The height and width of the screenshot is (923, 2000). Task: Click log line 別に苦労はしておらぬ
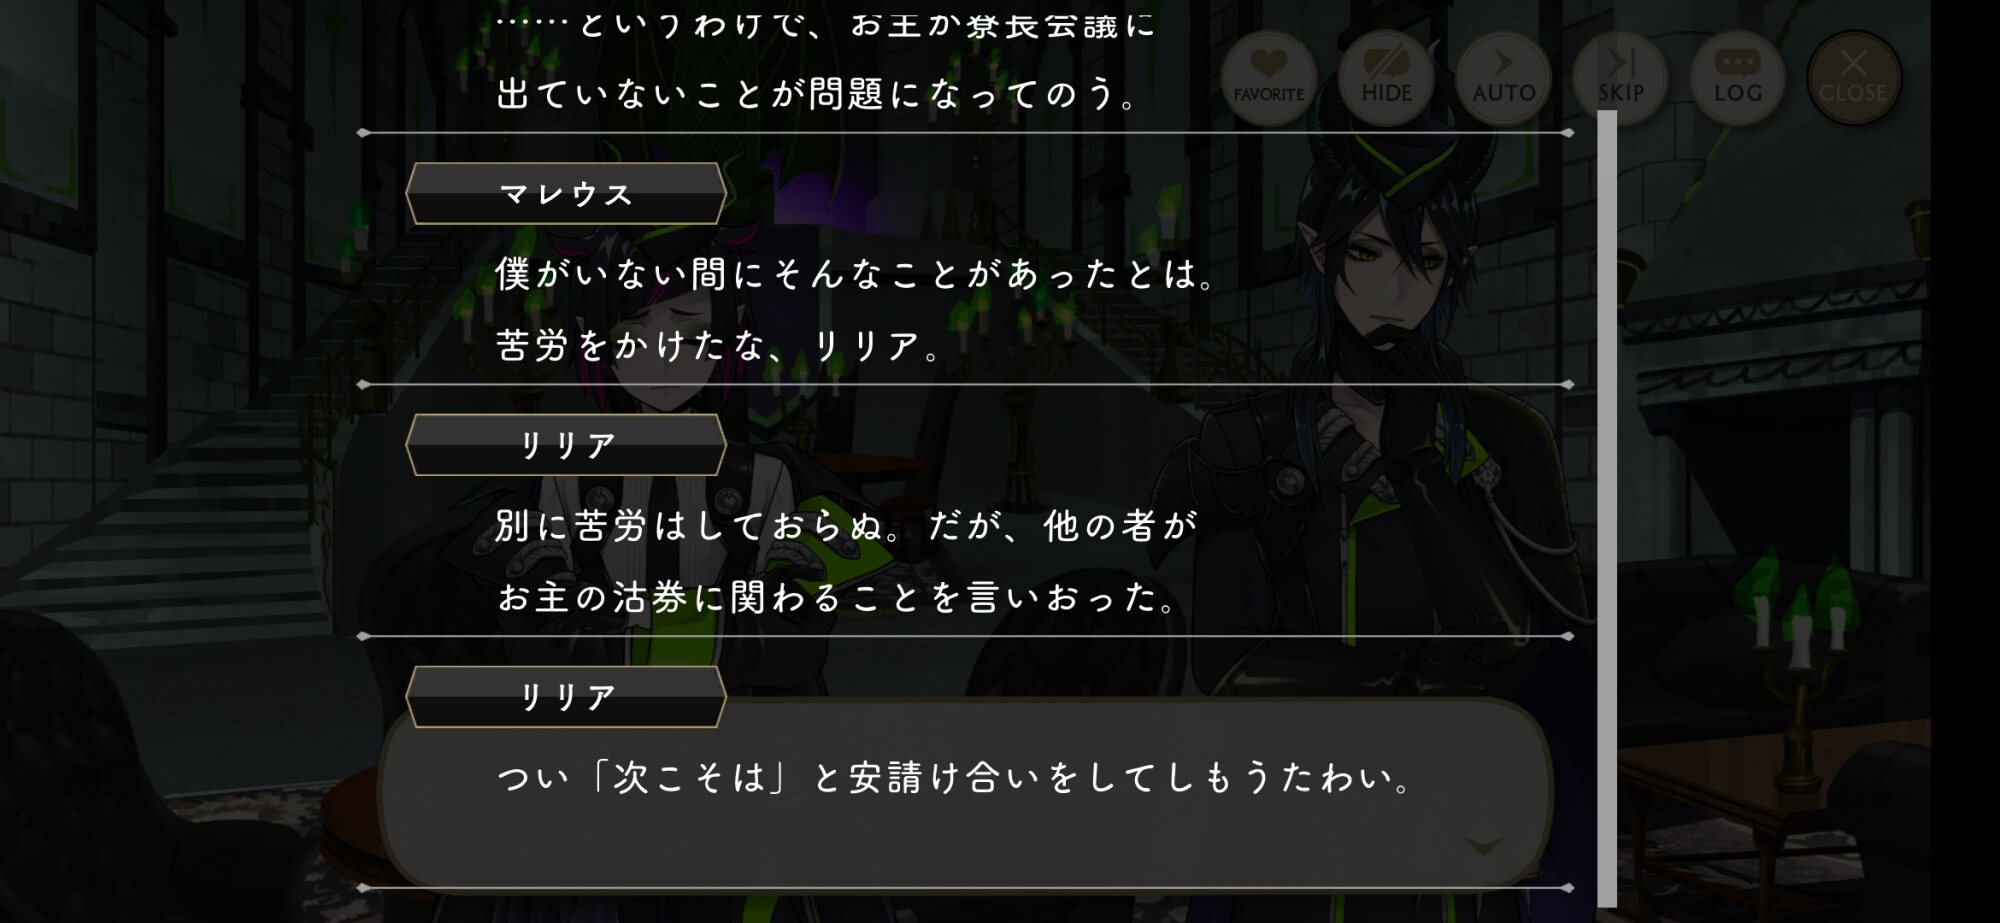[846, 525]
